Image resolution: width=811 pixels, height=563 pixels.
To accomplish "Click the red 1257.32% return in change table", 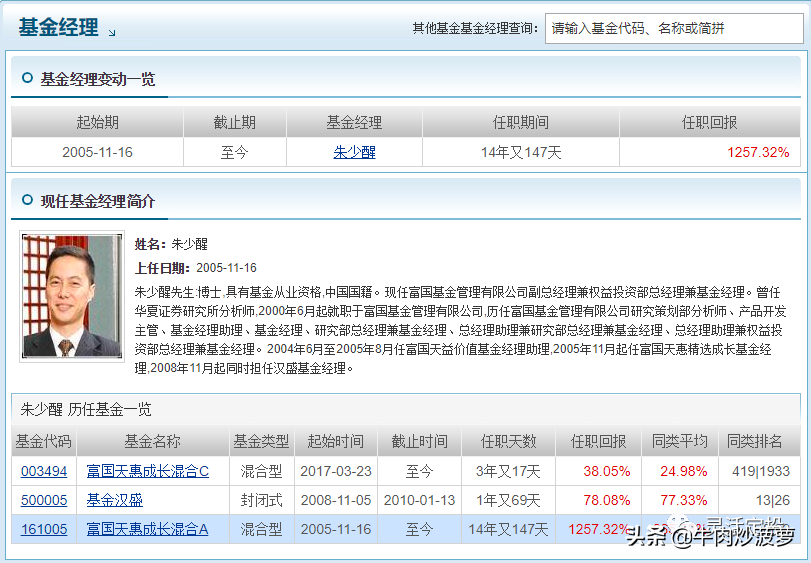I will [758, 153].
